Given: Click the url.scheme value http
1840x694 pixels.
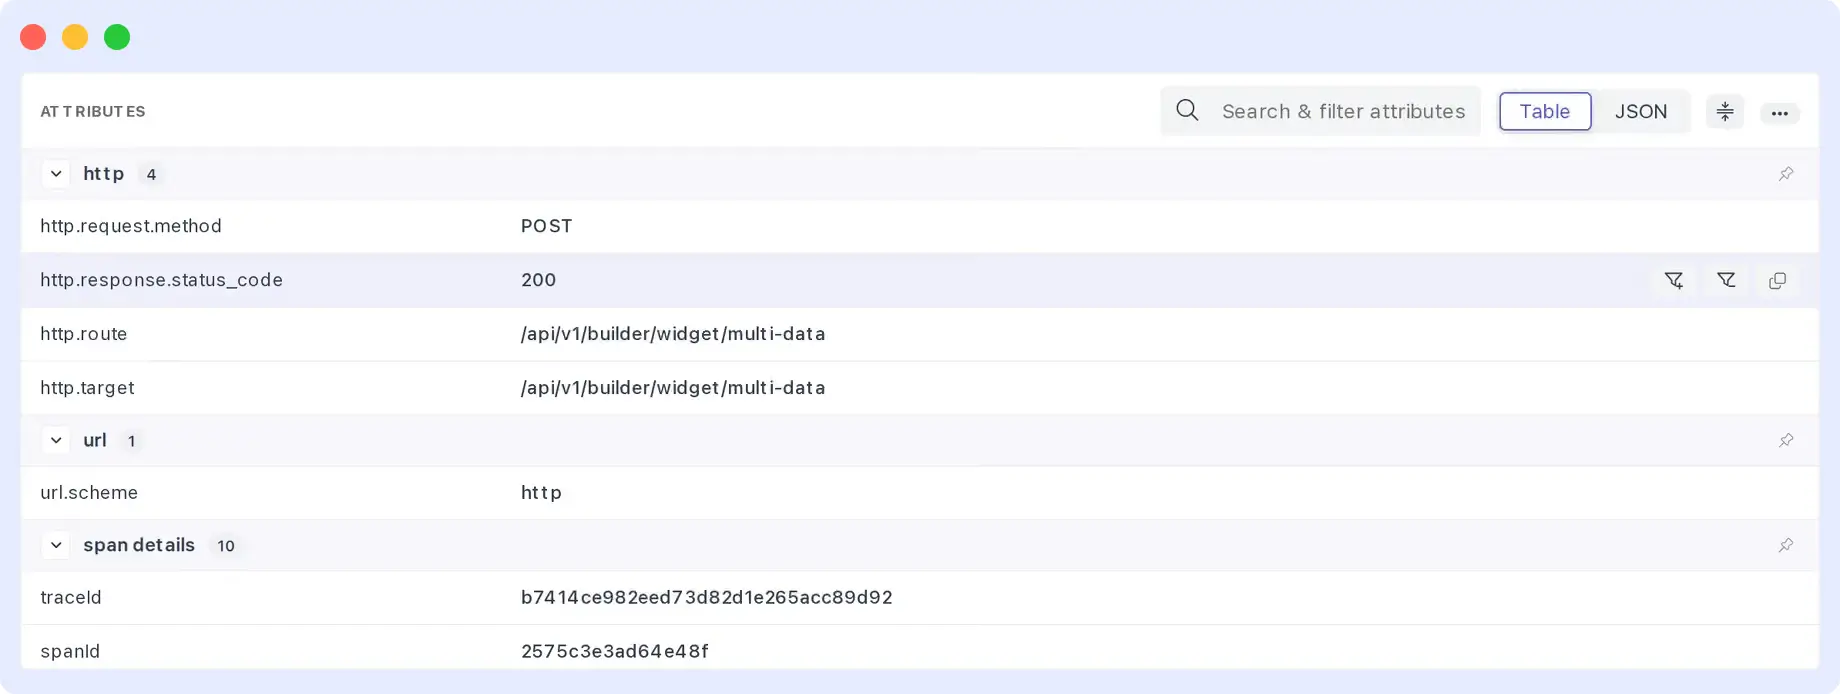Looking at the screenshot, I should click(x=541, y=493).
